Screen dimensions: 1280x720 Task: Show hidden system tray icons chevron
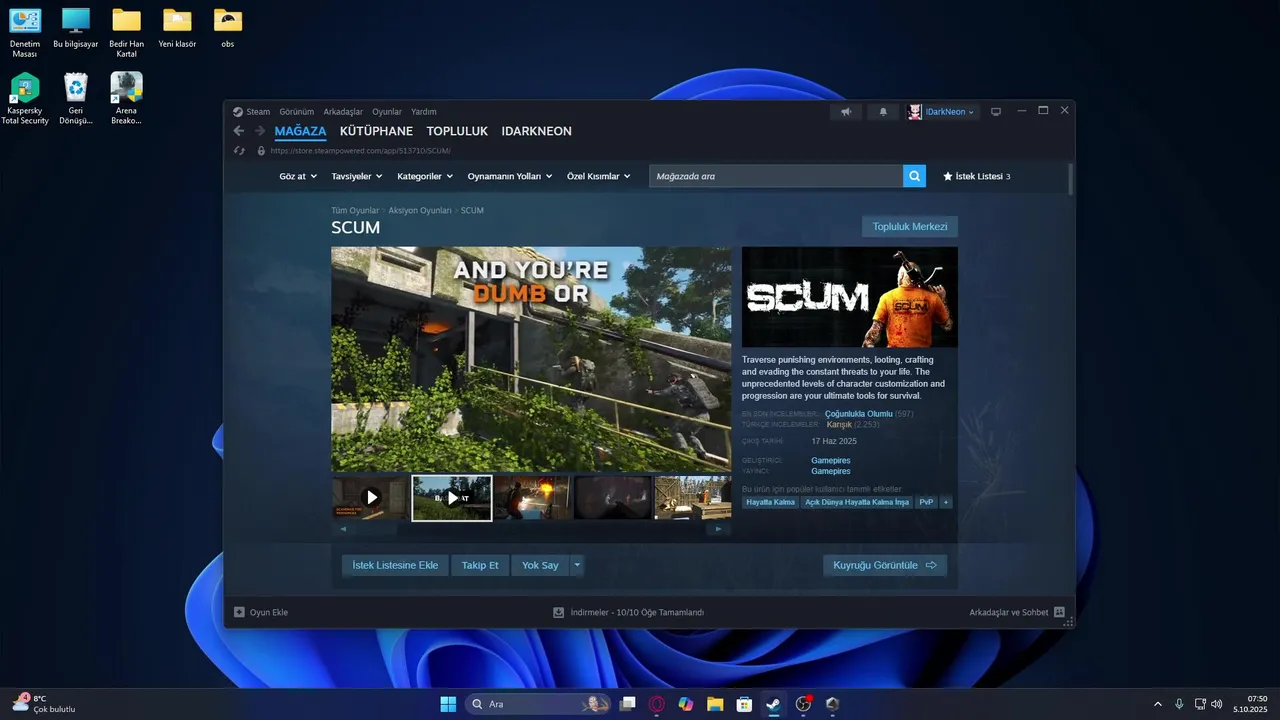pos(1158,704)
